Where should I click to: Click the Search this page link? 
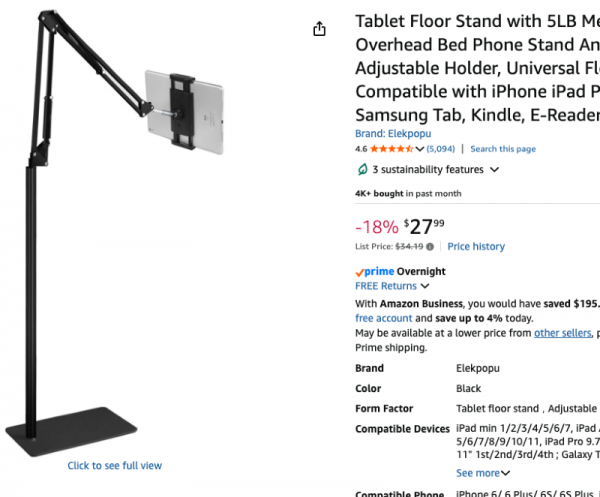[x=502, y=149]
